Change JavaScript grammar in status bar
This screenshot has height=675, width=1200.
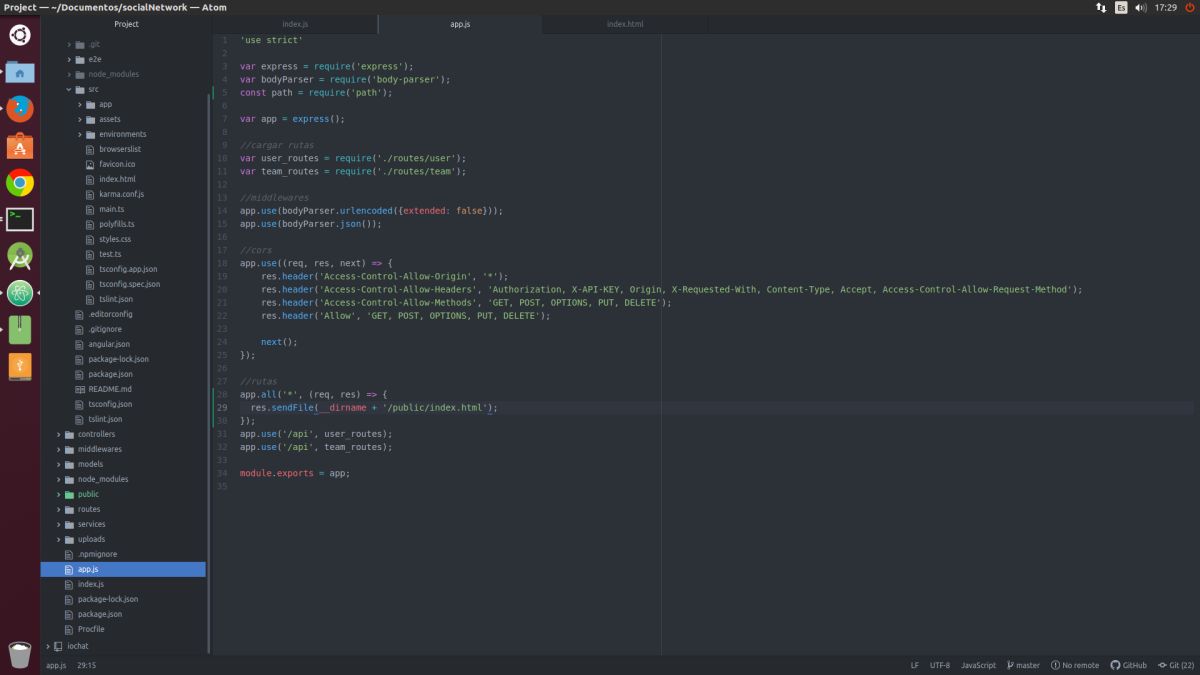point(978,665)
